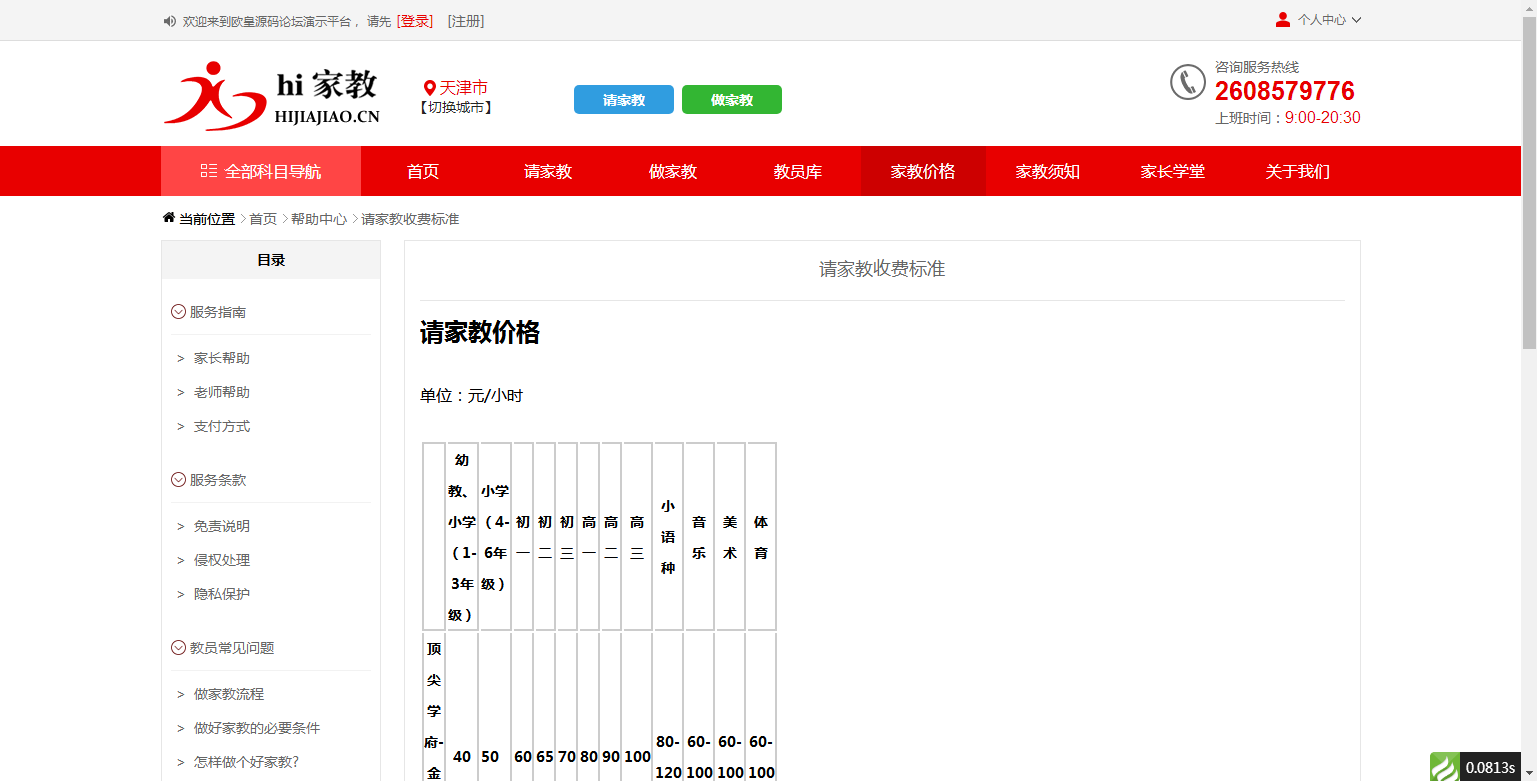Select 教员库 in the navigation menu

[x=797, y=171]
